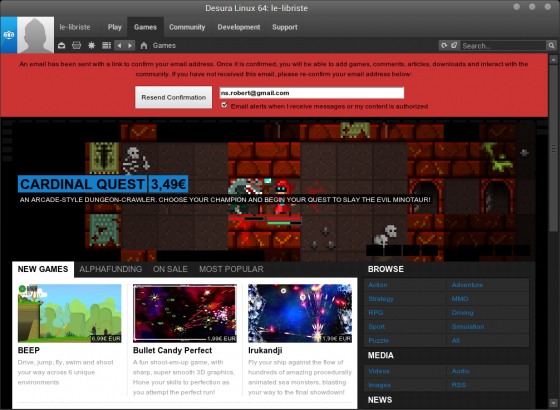Click the 6,99€ EUR price on BEEP
Viewport: 560px width, 410px height.
[106, 339]
